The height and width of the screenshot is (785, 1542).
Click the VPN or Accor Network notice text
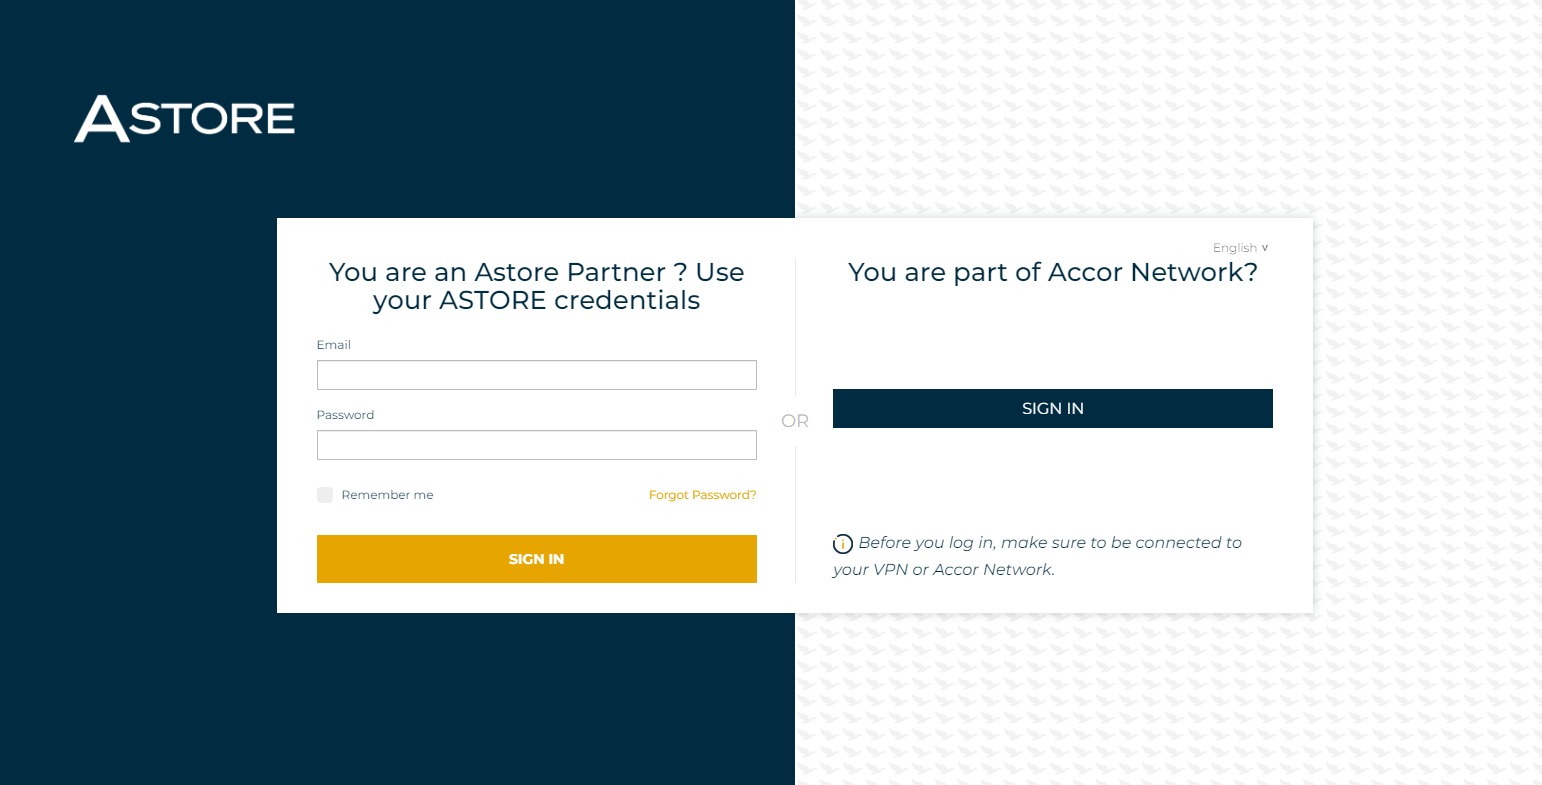pyautogui.click(x=1038, y=556)
